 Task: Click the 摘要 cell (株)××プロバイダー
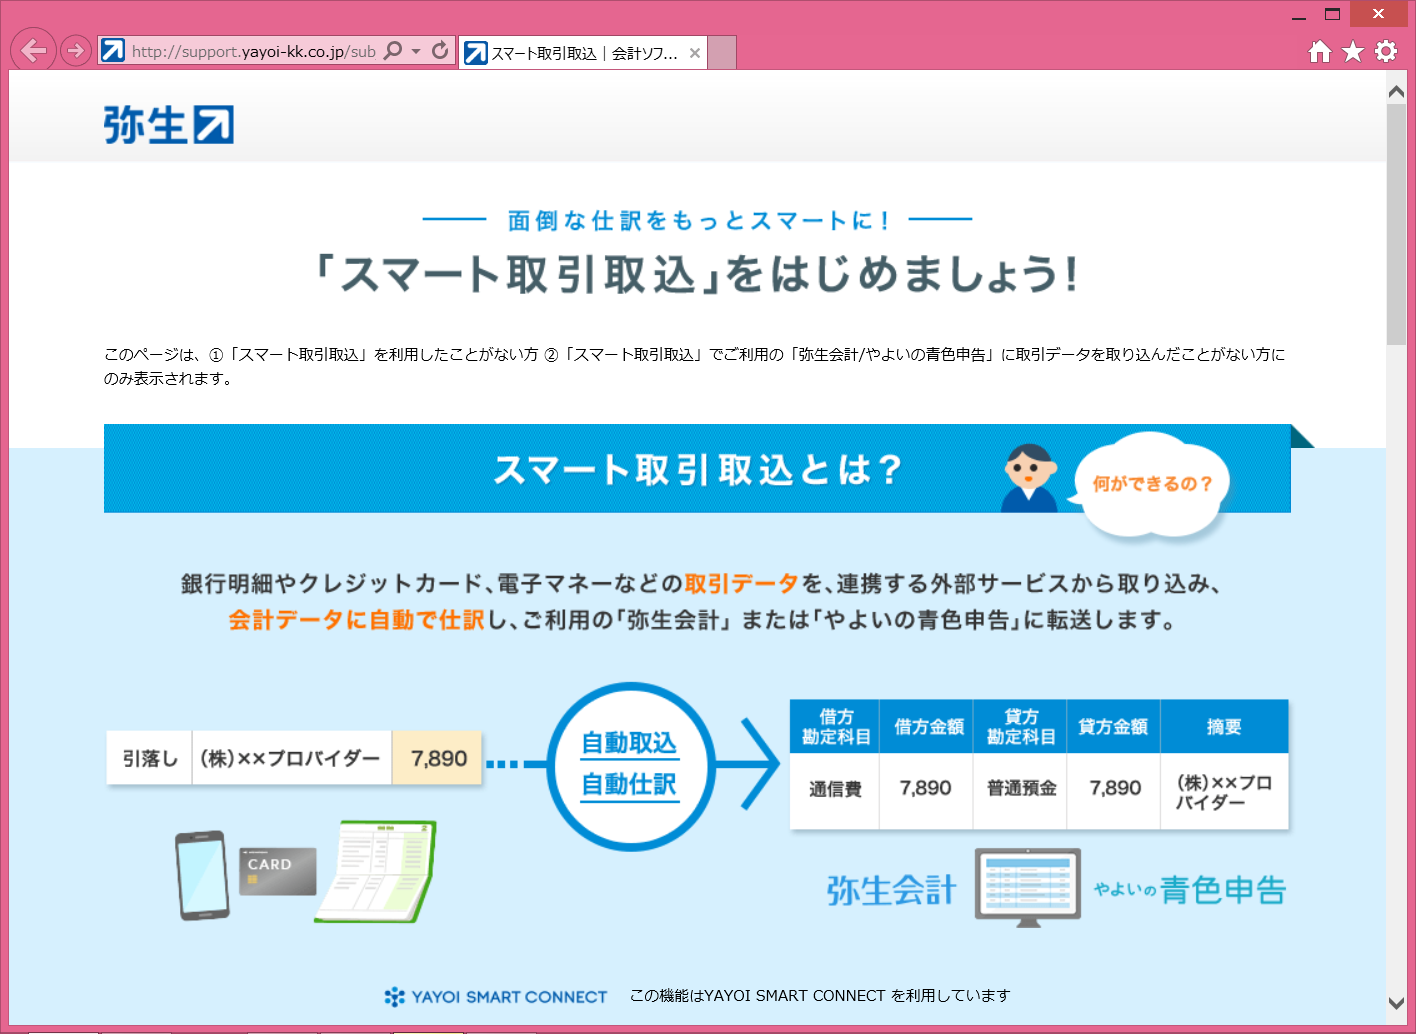(1224, 791)
